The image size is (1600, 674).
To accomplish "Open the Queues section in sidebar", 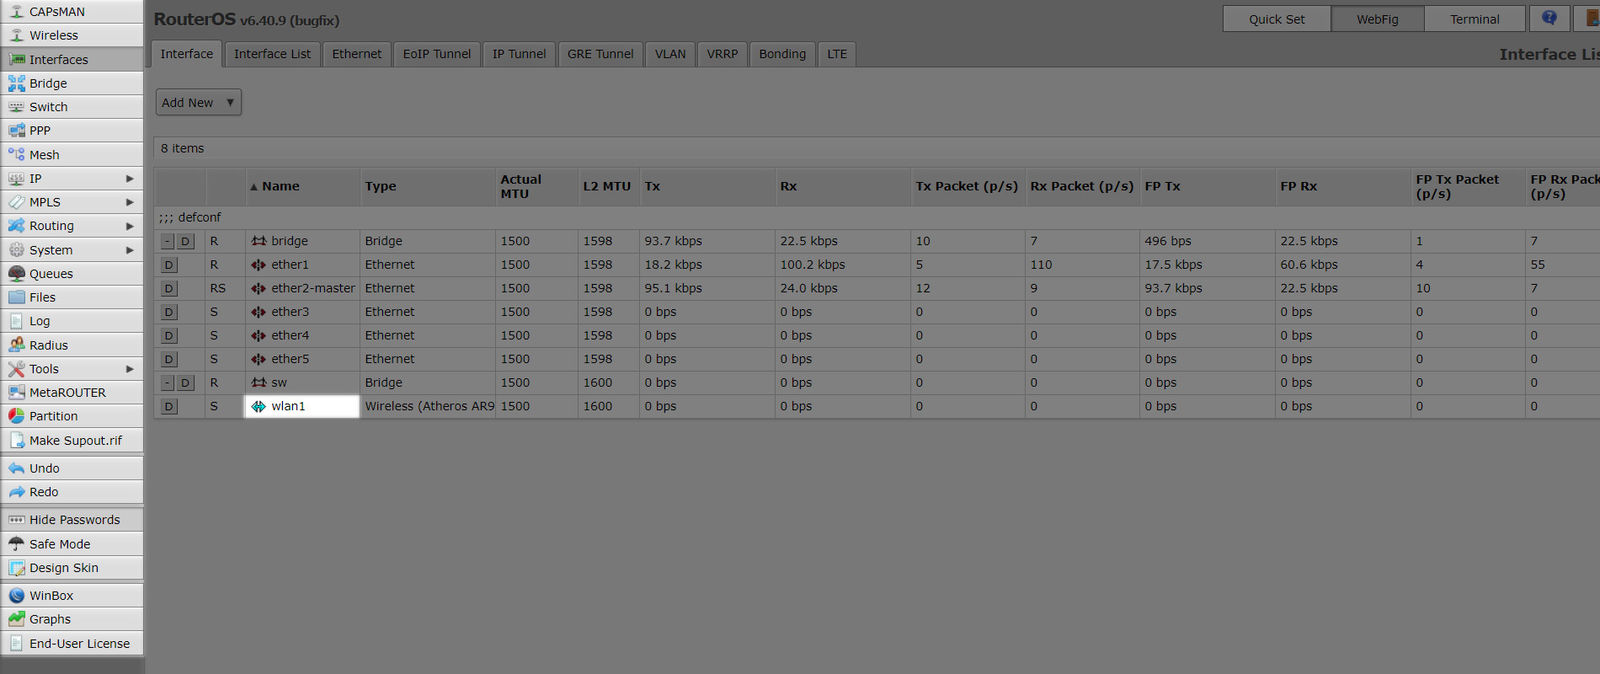I will [51, 274].
